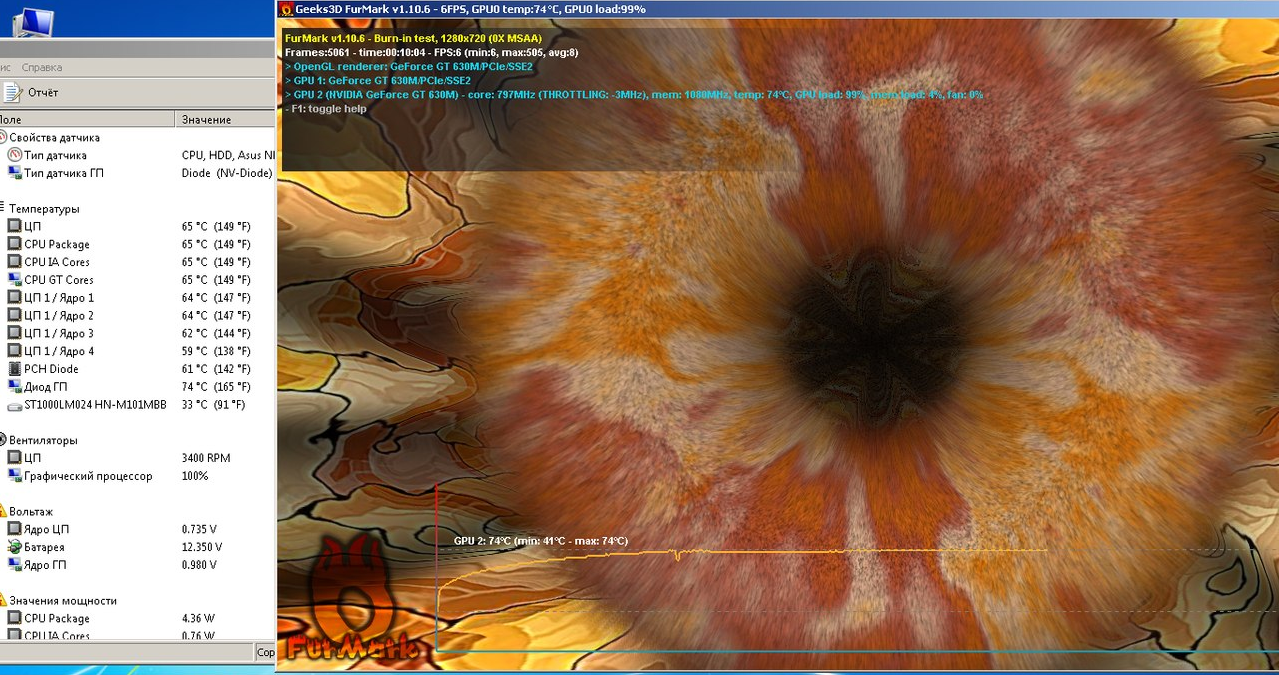Click the 74 °C (165 °F) value
Viewport: 1279px width, 675px height.
coord(216,387)
